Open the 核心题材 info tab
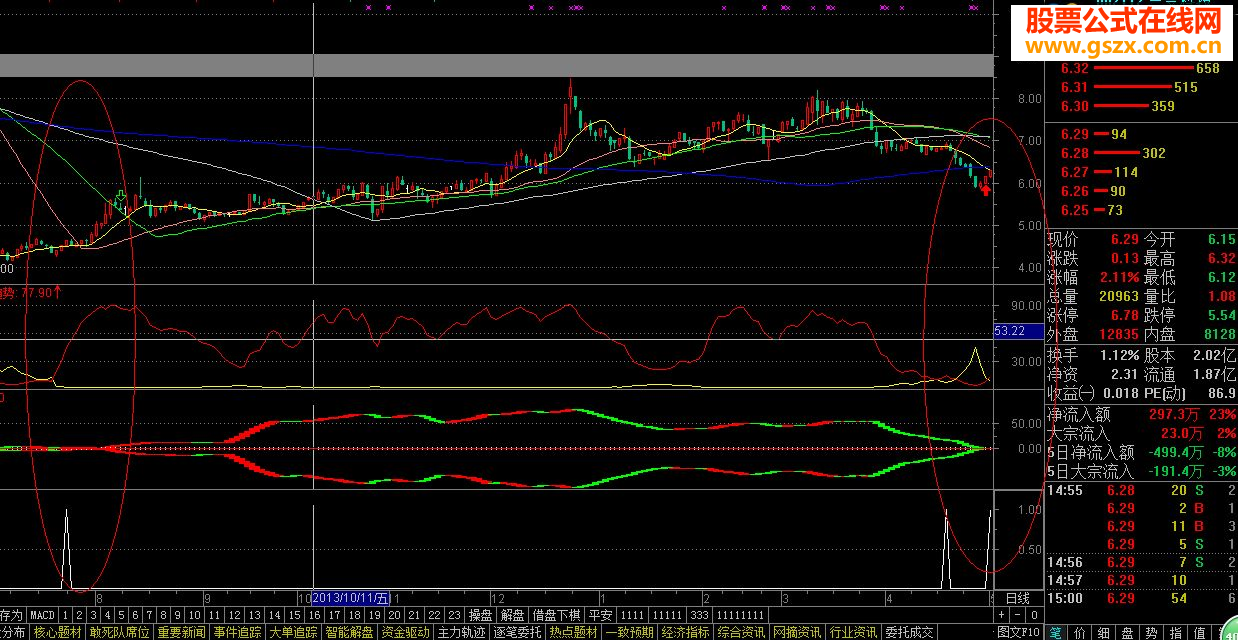Viewport: 1238px width, 640px height. pyautogui.click(x=57, y=632)
